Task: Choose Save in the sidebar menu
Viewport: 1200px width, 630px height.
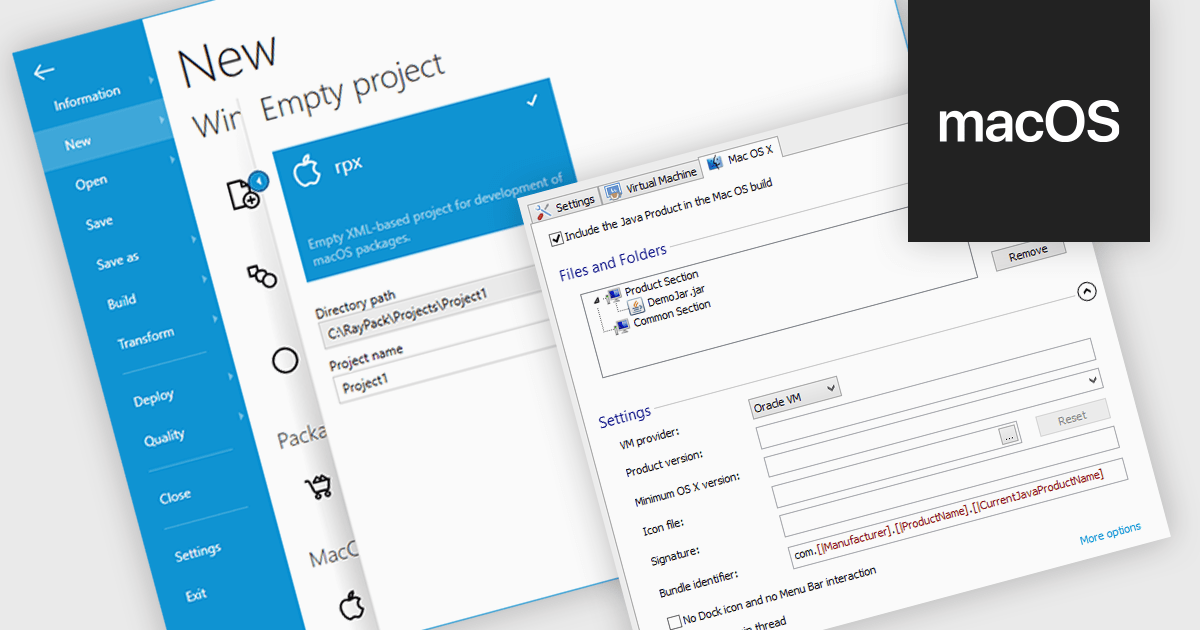Action: coord(99,223)
